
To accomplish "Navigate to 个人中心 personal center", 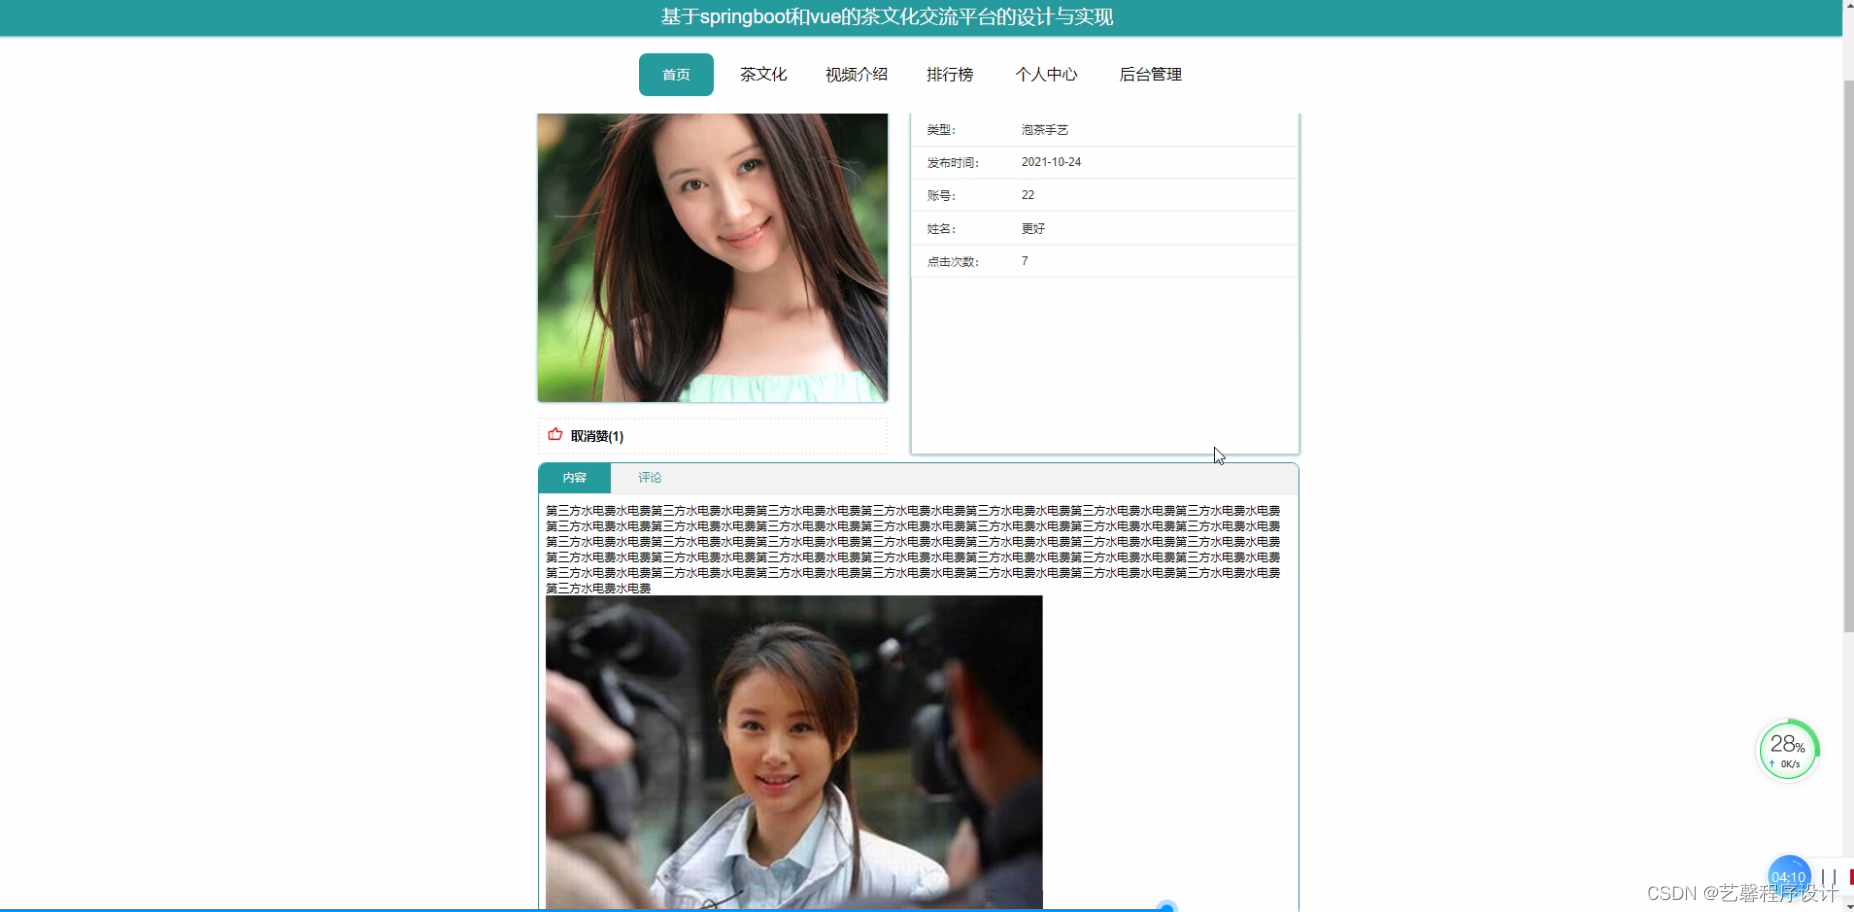I will 1047,74.
